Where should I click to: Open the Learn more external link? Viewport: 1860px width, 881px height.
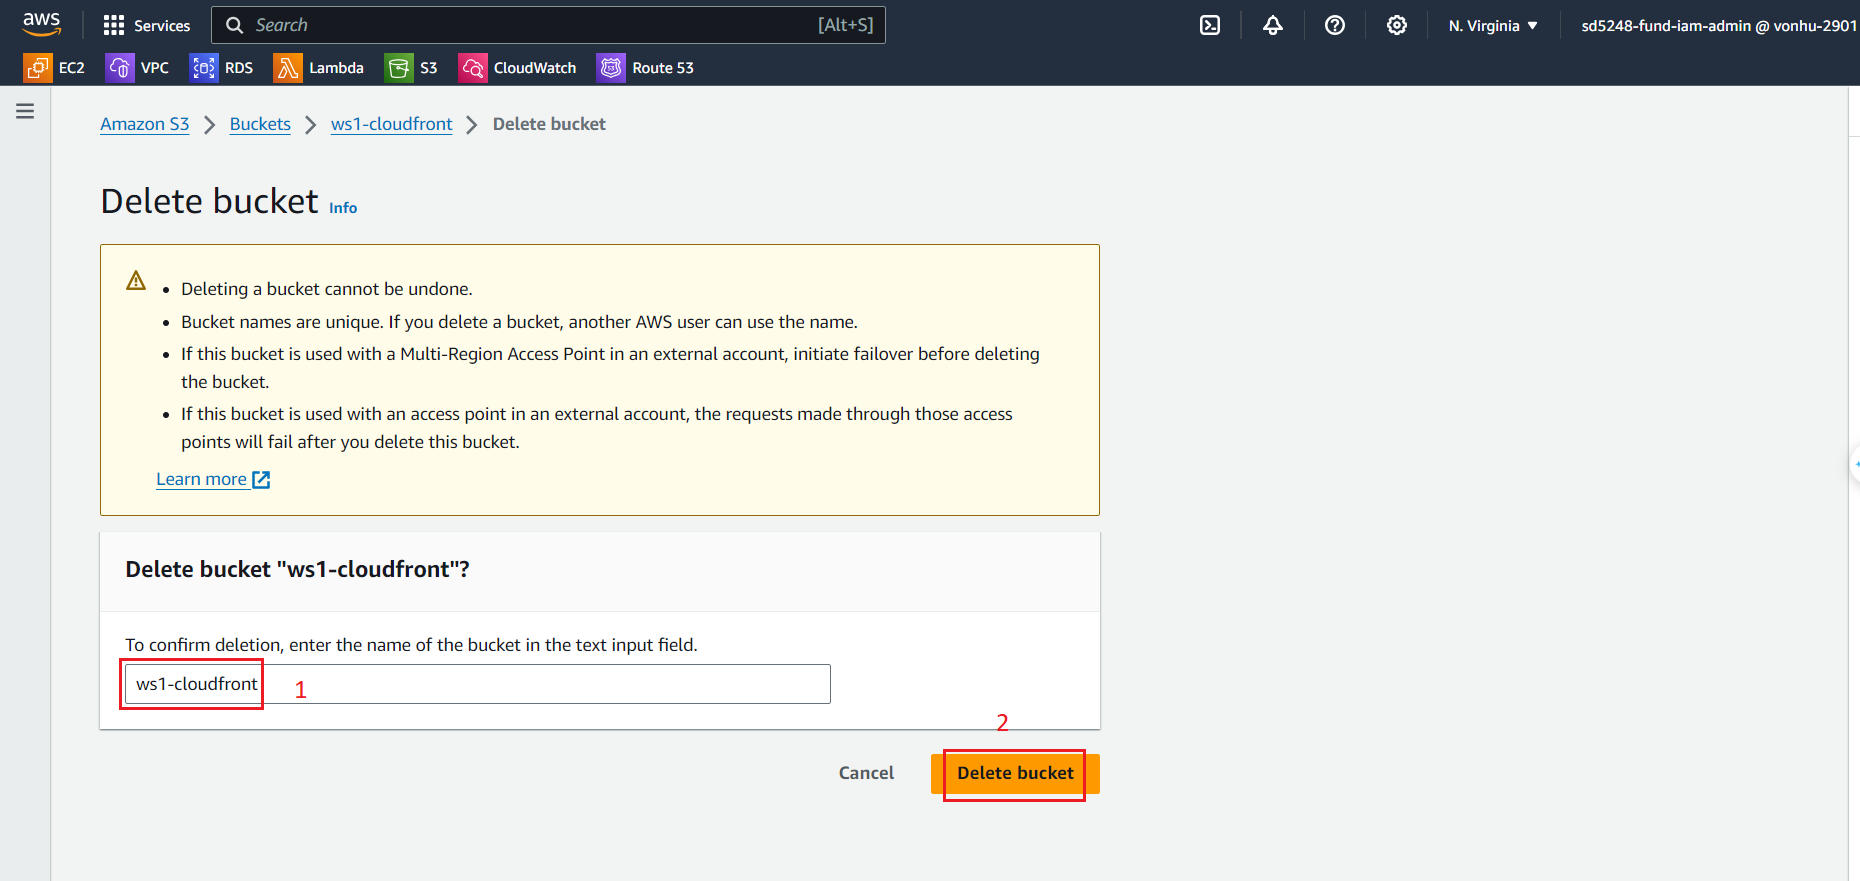[212, 479]
